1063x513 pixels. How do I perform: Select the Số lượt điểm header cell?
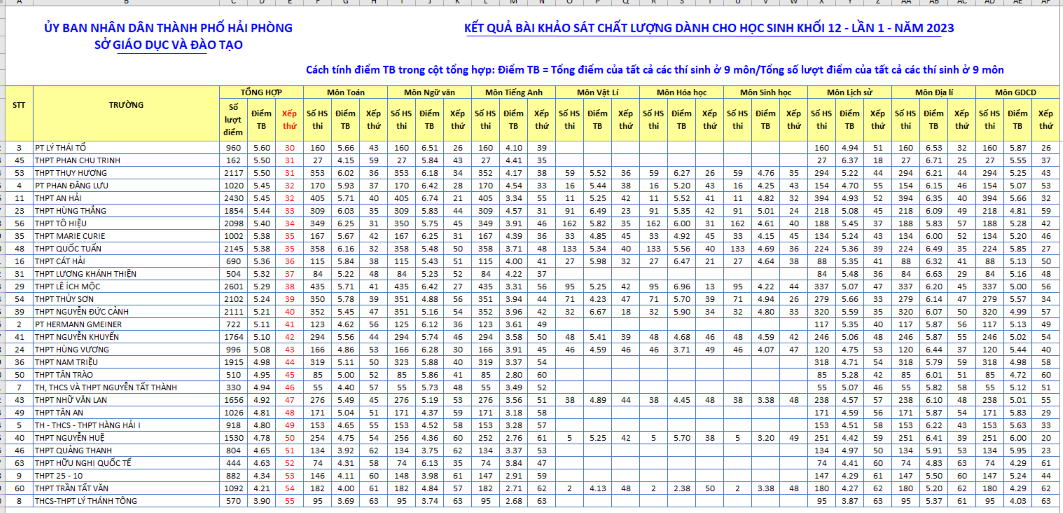(x=234, y=119)
